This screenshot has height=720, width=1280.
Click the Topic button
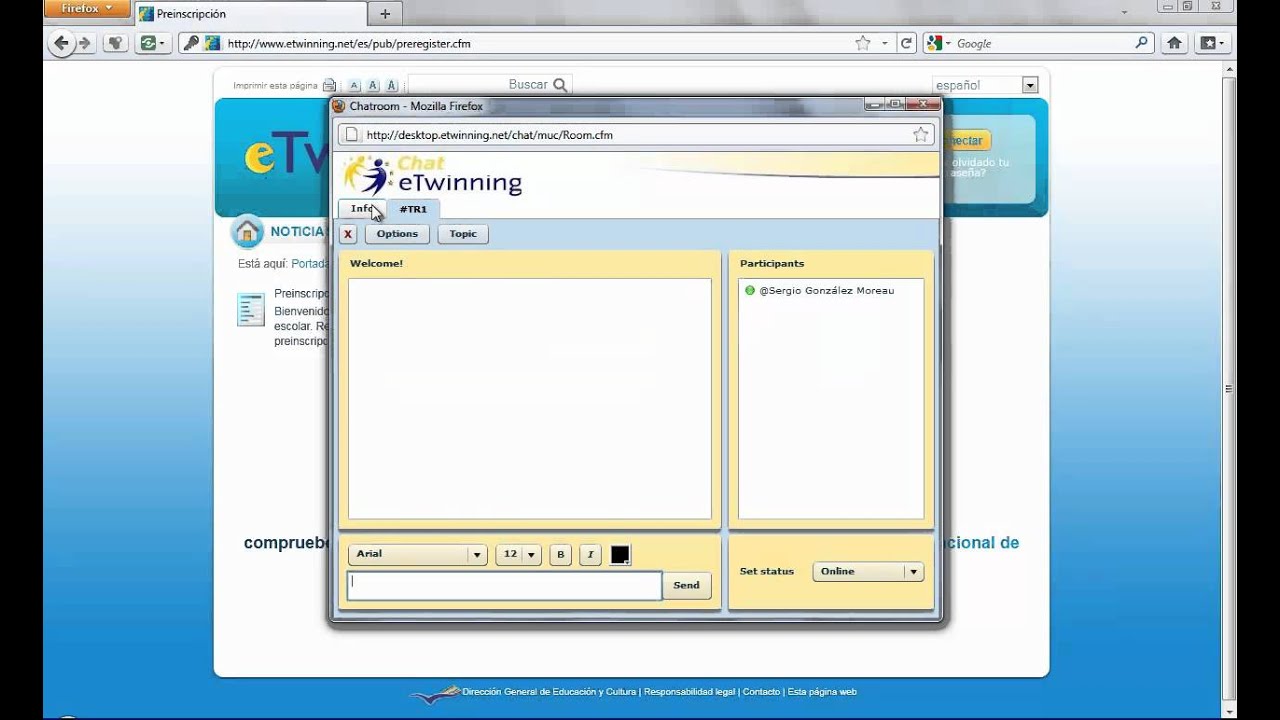[x=463, y=234]
